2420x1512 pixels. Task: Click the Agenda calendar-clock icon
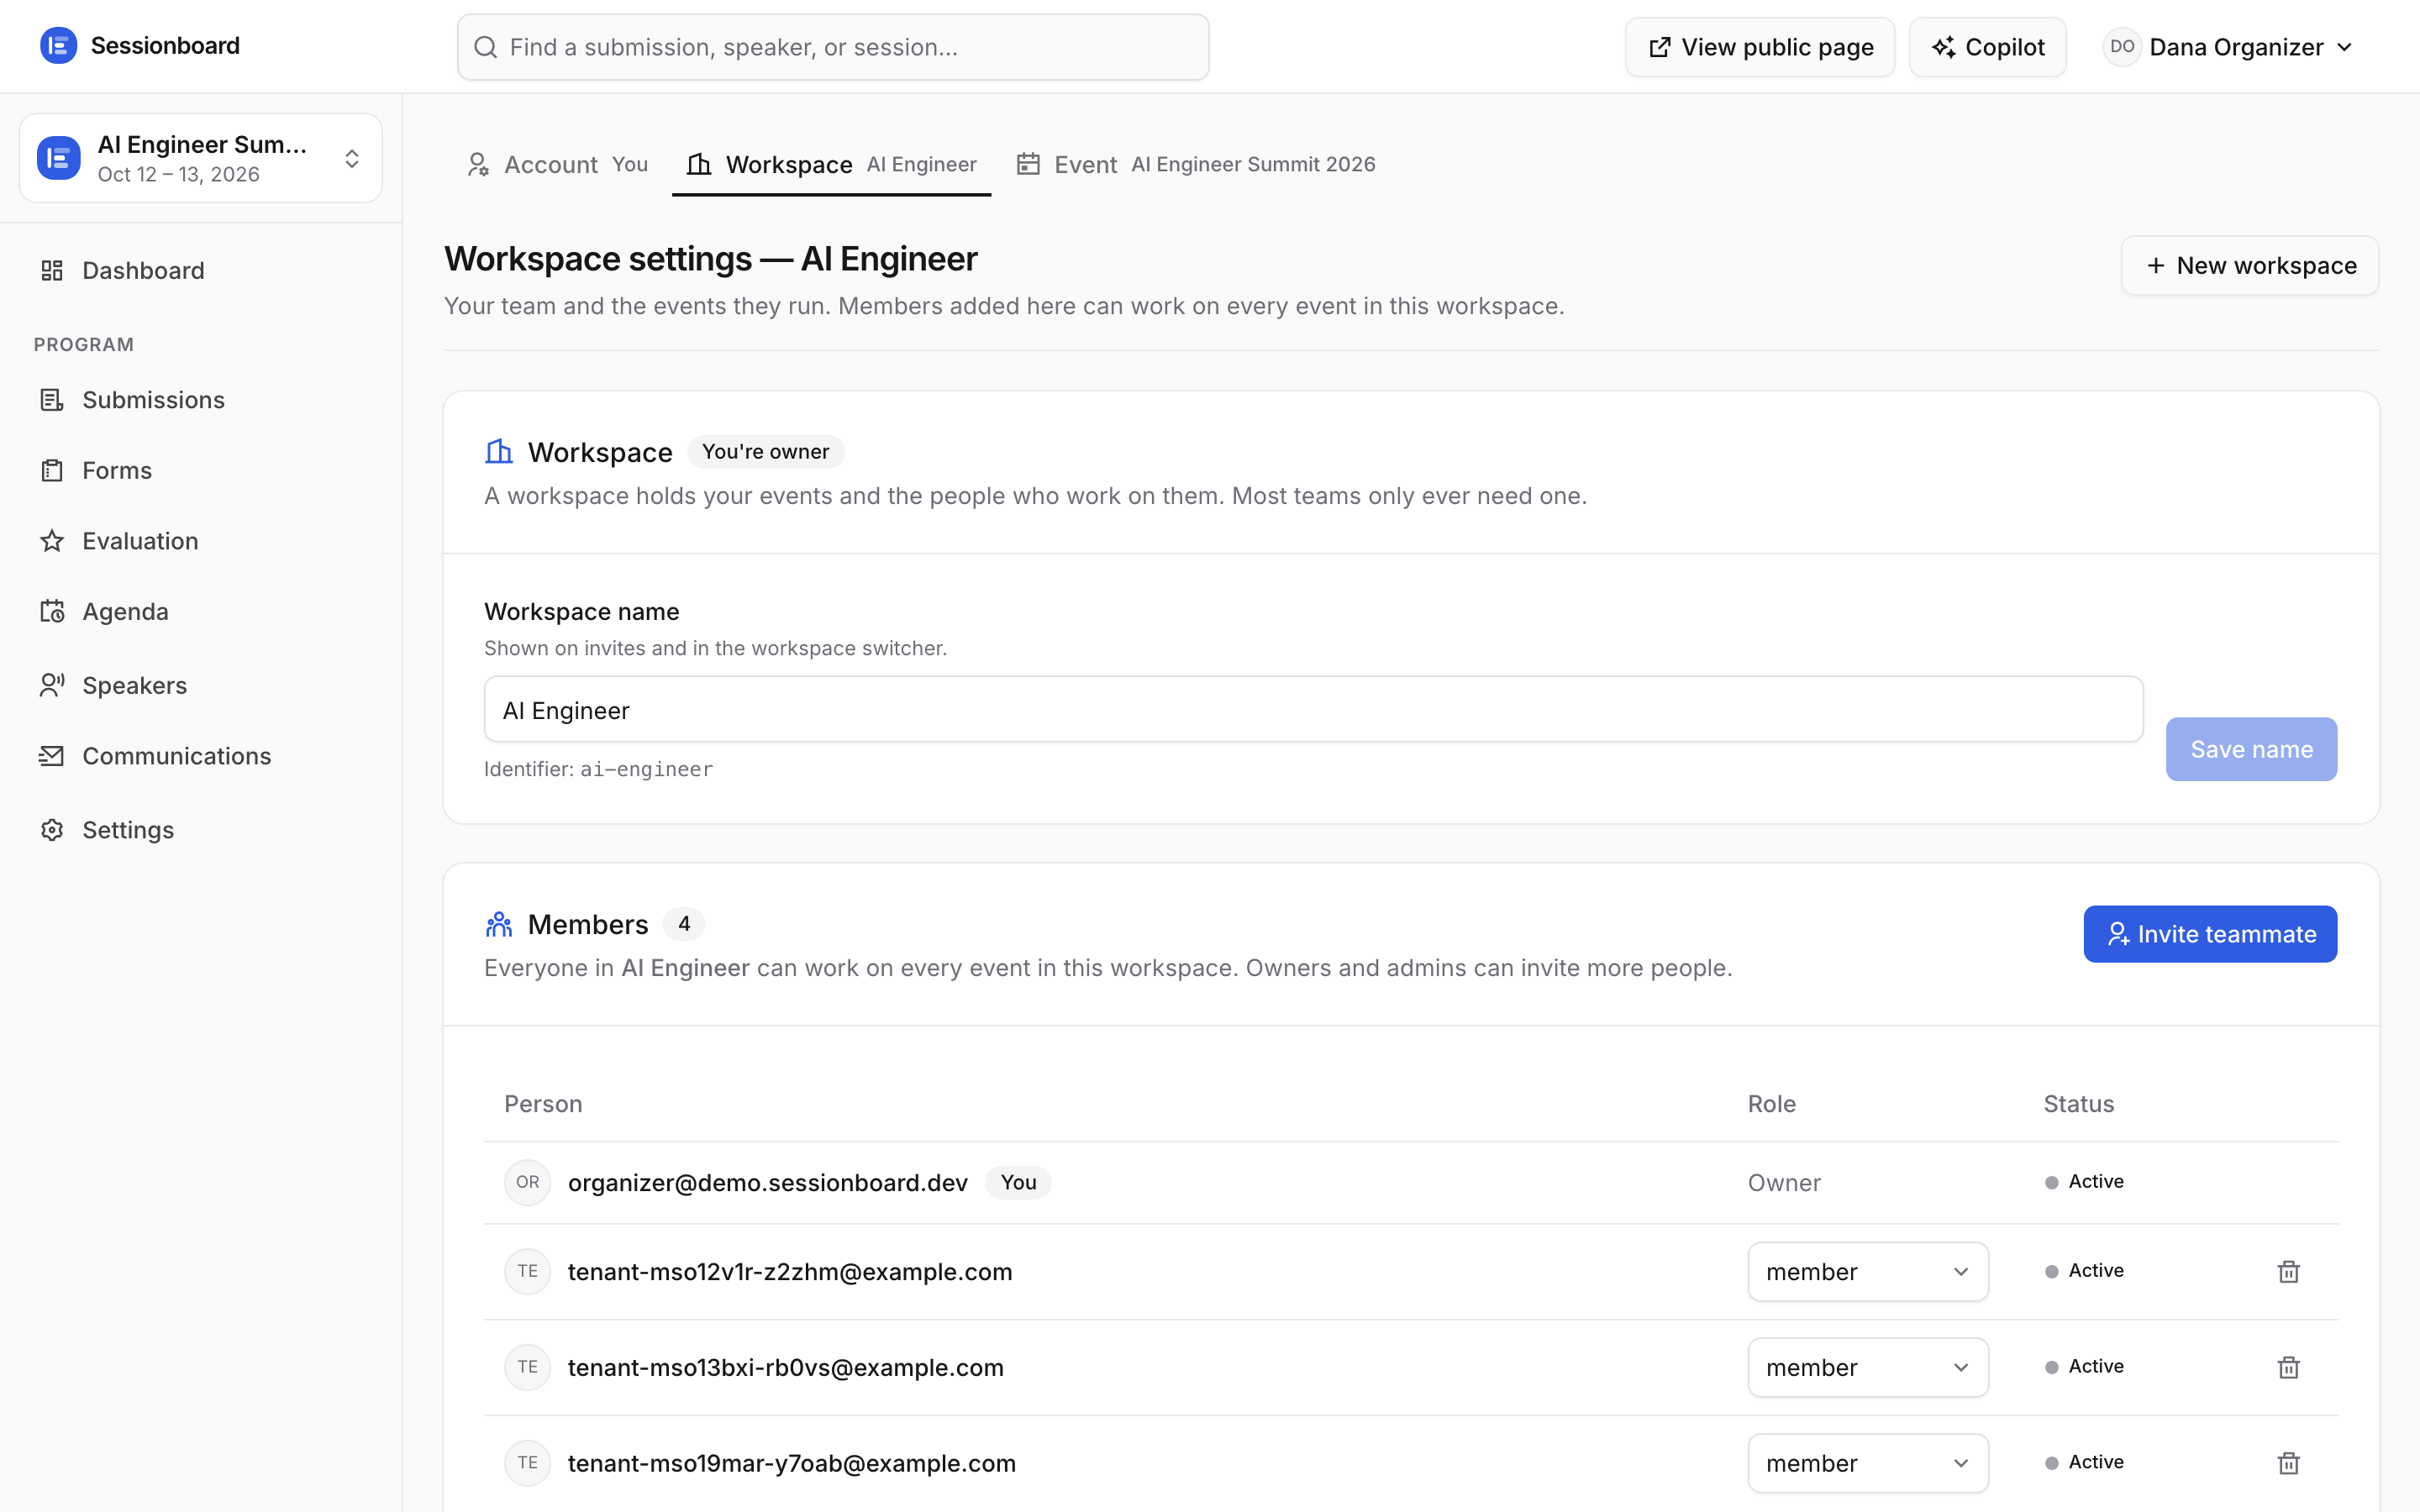tap(52, 611)
